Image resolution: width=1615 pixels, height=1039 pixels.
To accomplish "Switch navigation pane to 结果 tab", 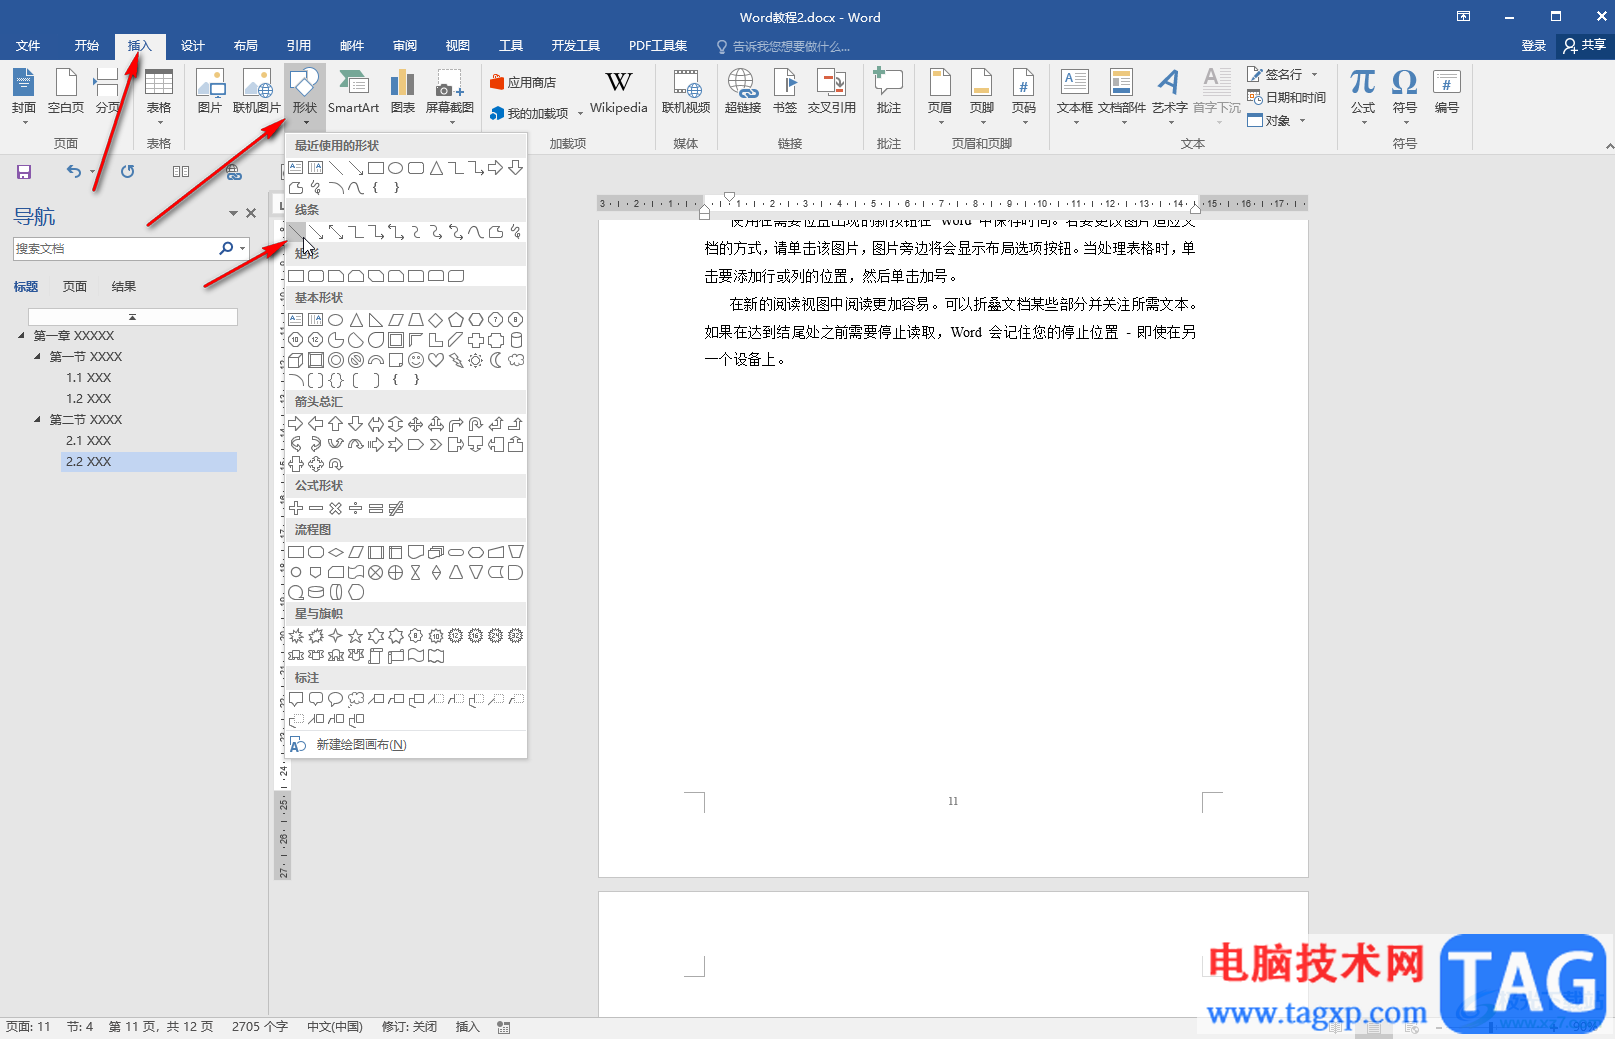I will pos(124,287).
